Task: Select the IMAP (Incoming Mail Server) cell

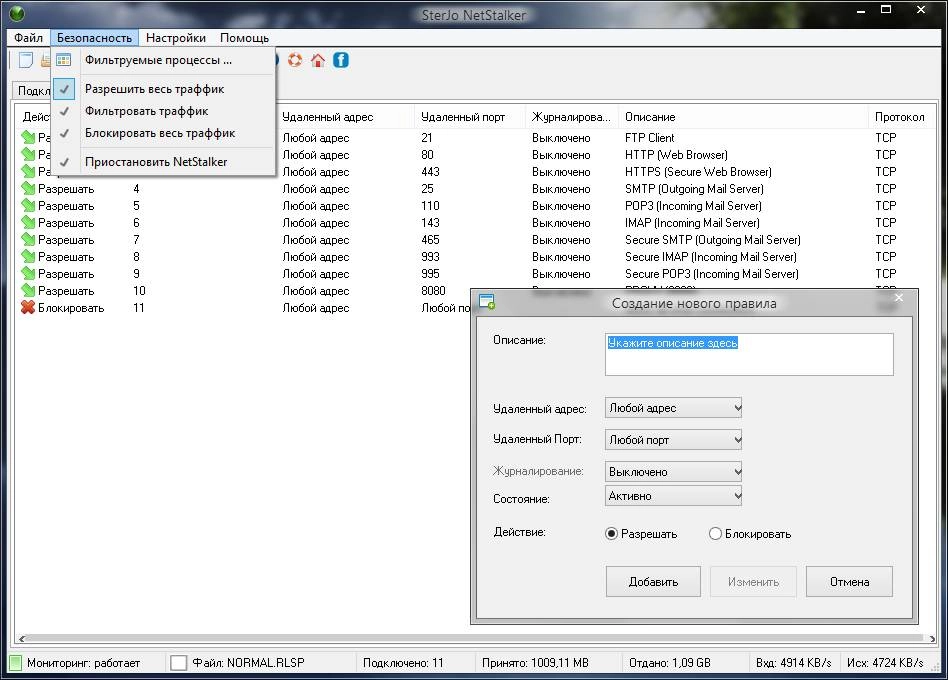Action: [692, 222]
